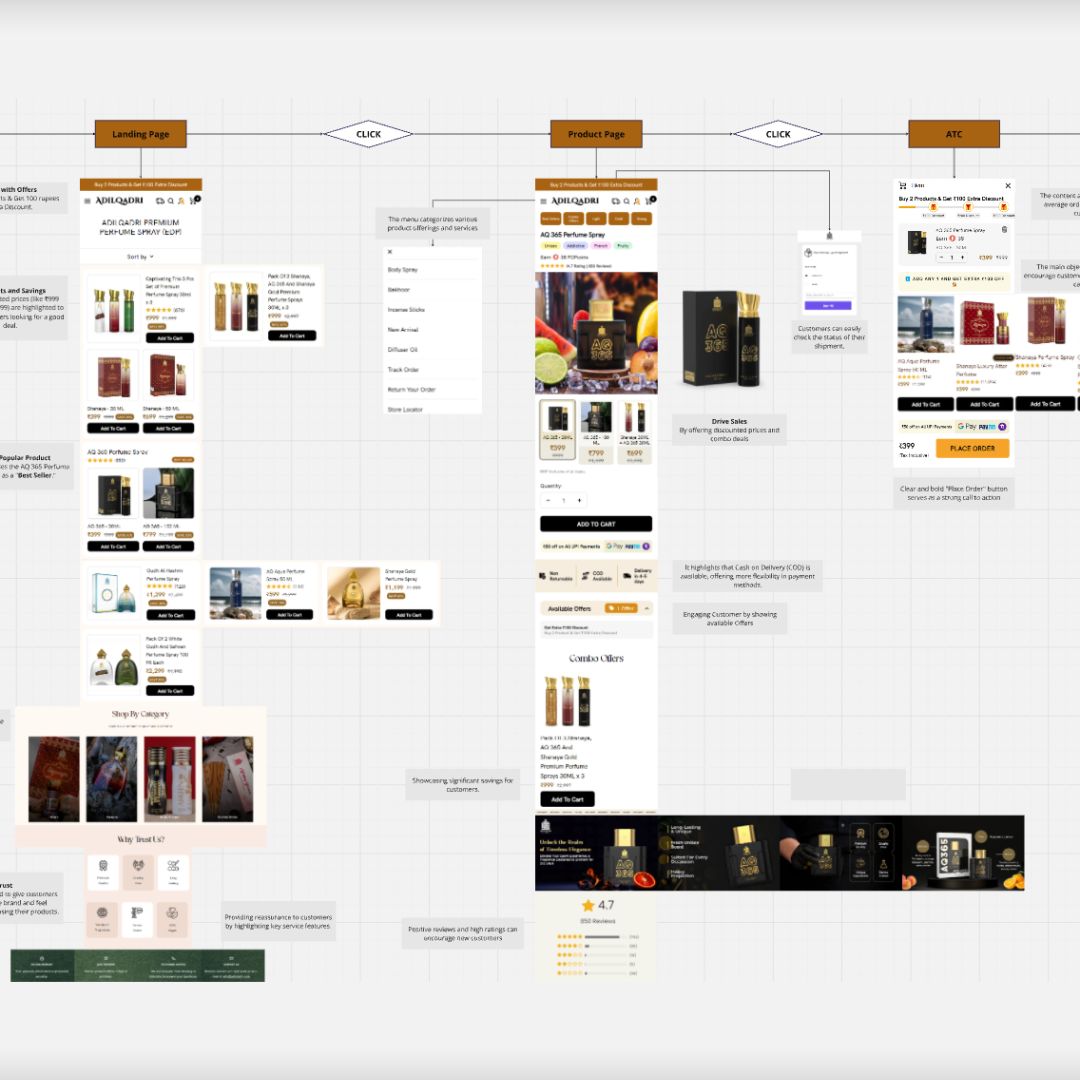Delete AQ 365 item using cart trash icon
The image size is (1080, 1080).
[1004, 230]
